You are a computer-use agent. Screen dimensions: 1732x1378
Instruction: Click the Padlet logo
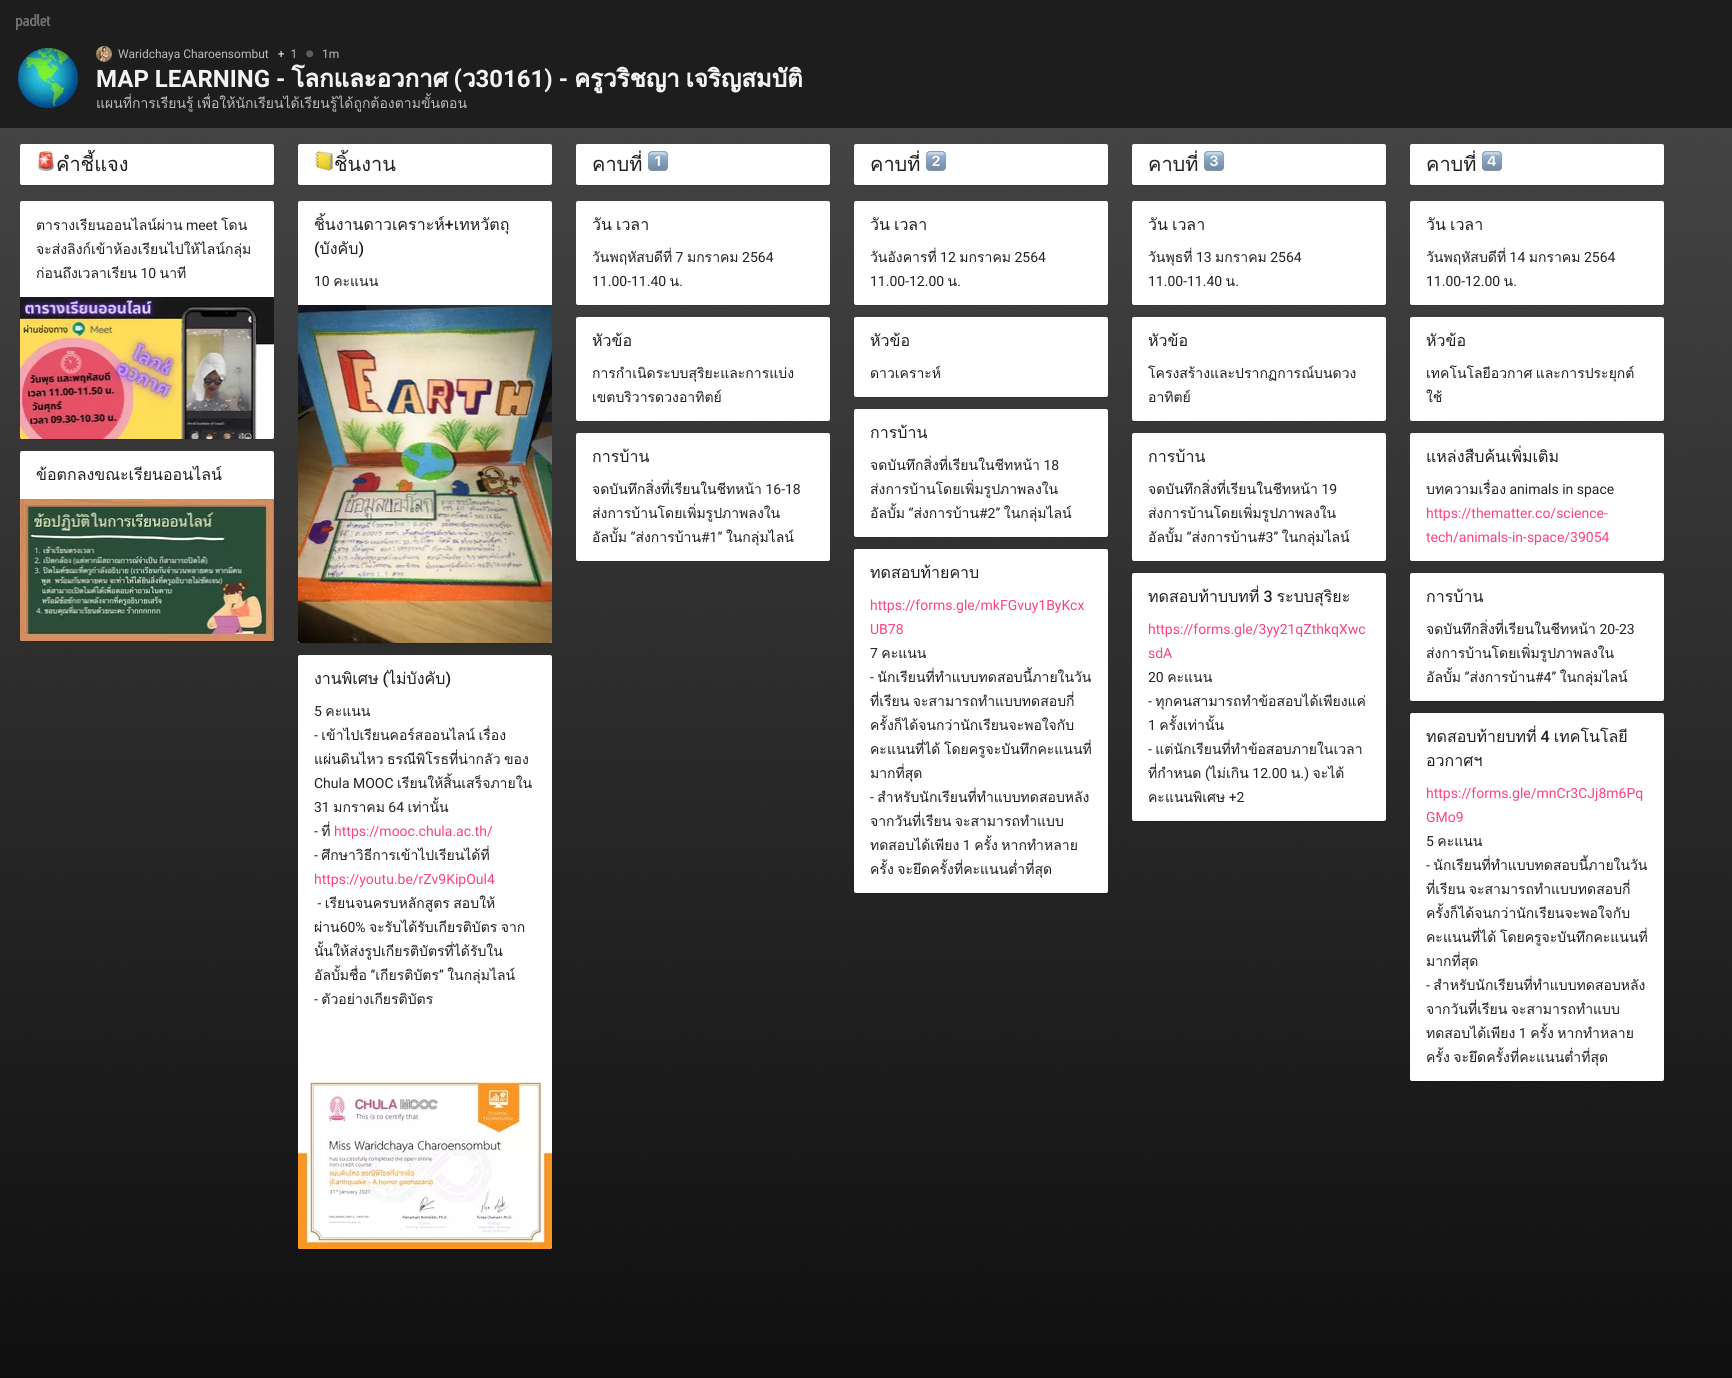click(x=33, y=20)
